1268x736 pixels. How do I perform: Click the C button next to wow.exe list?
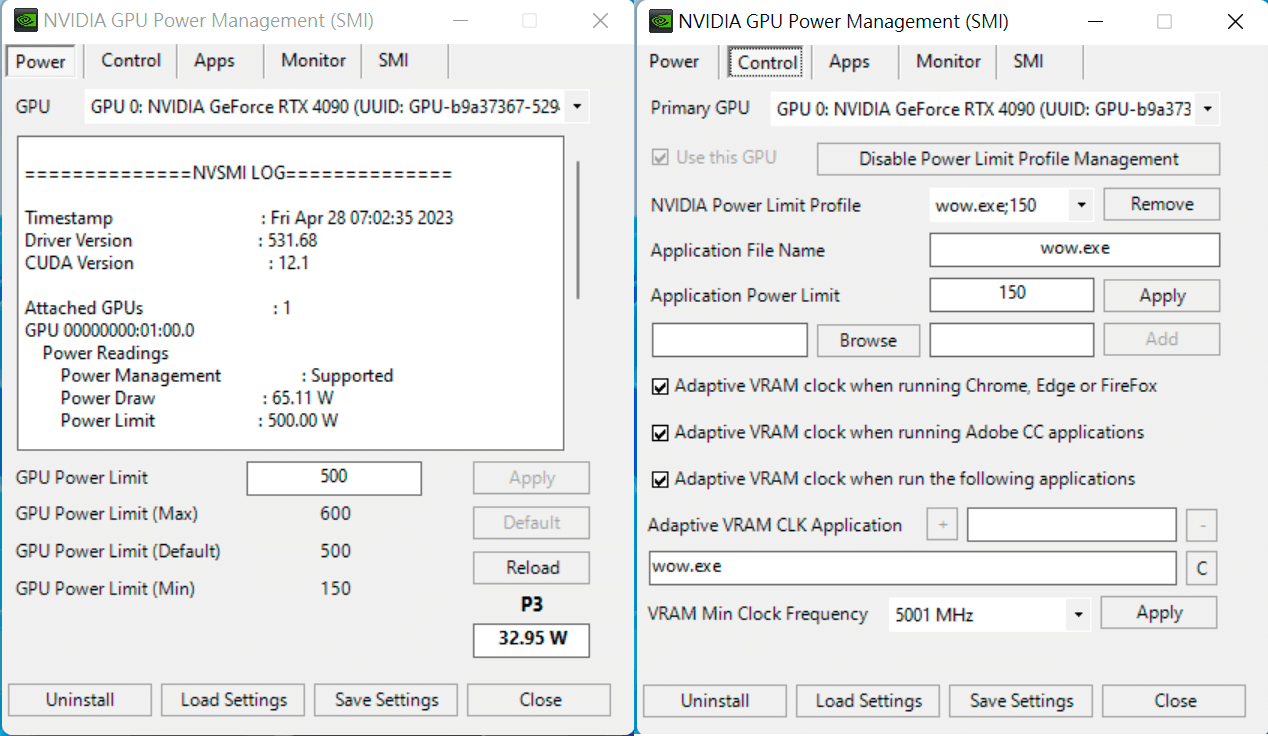1201,568
